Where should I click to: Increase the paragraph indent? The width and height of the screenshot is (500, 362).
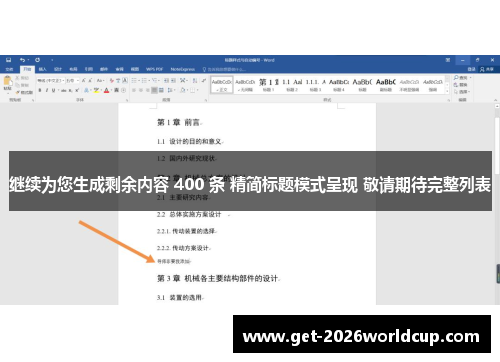[173, 81]
